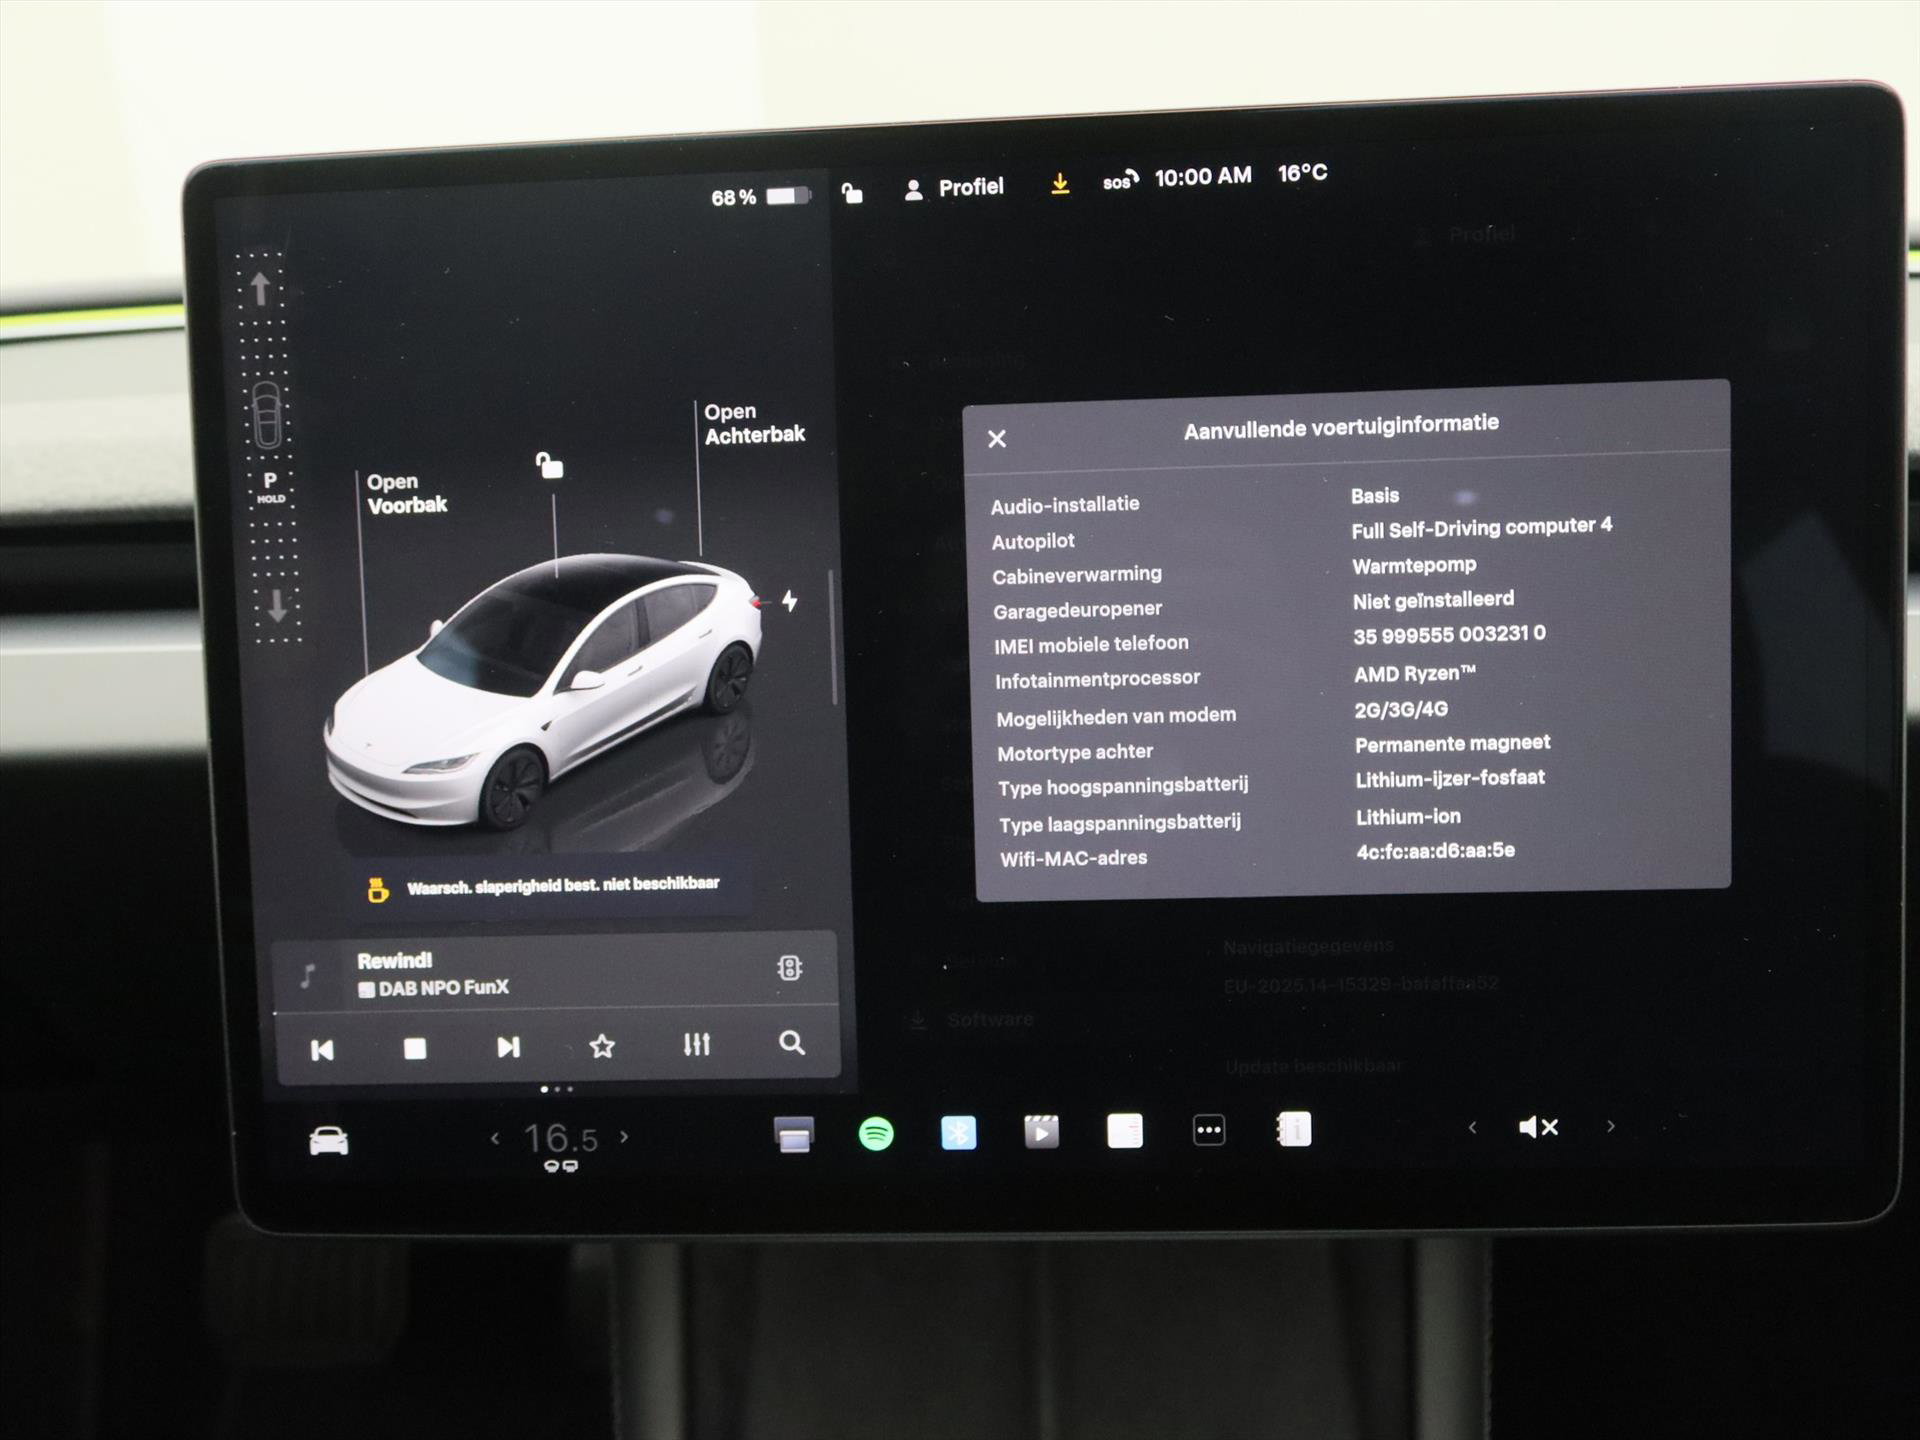Tap the P HOLD park indicator

point(270,487)
